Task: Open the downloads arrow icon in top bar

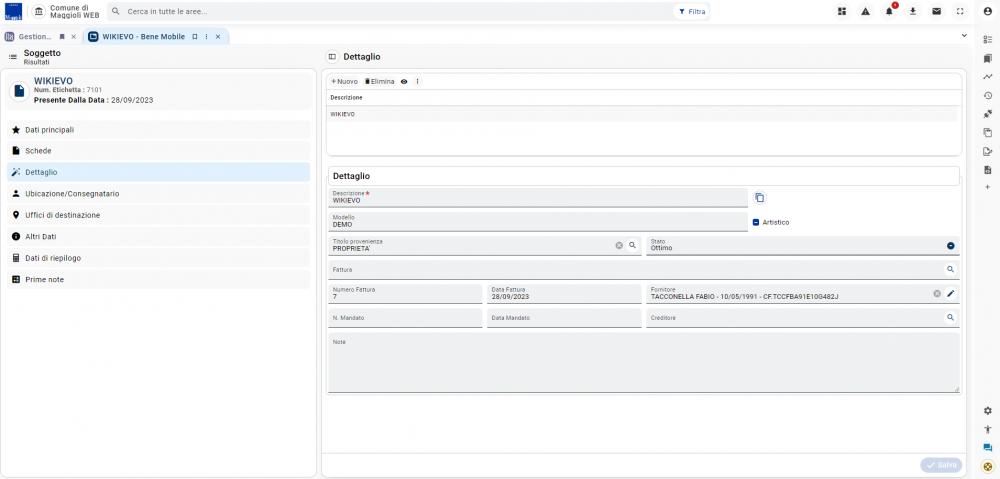Action: click(x=913, y=11)
